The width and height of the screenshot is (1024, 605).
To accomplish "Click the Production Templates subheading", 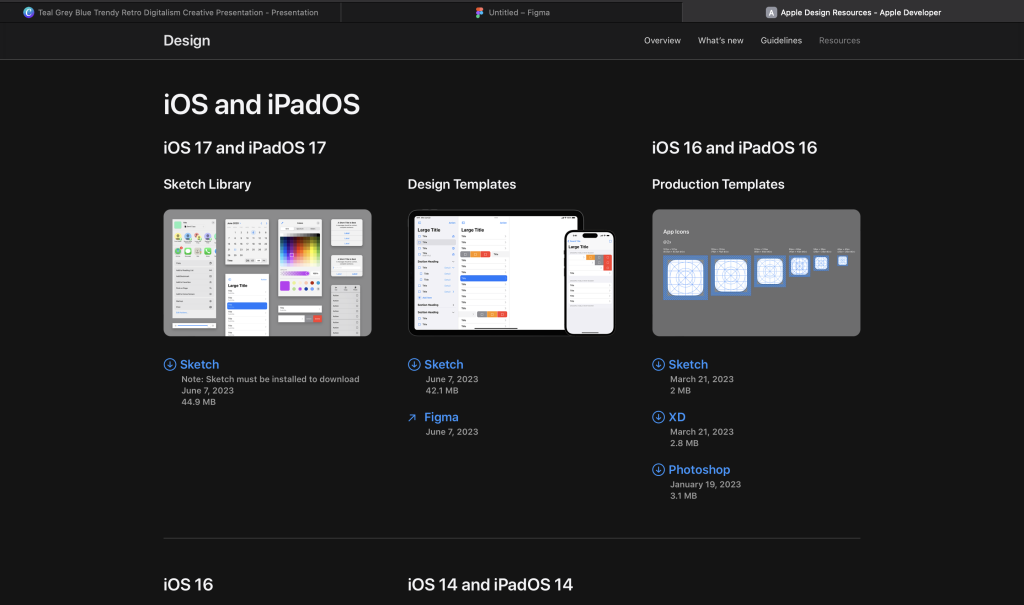I will [718, 184].
